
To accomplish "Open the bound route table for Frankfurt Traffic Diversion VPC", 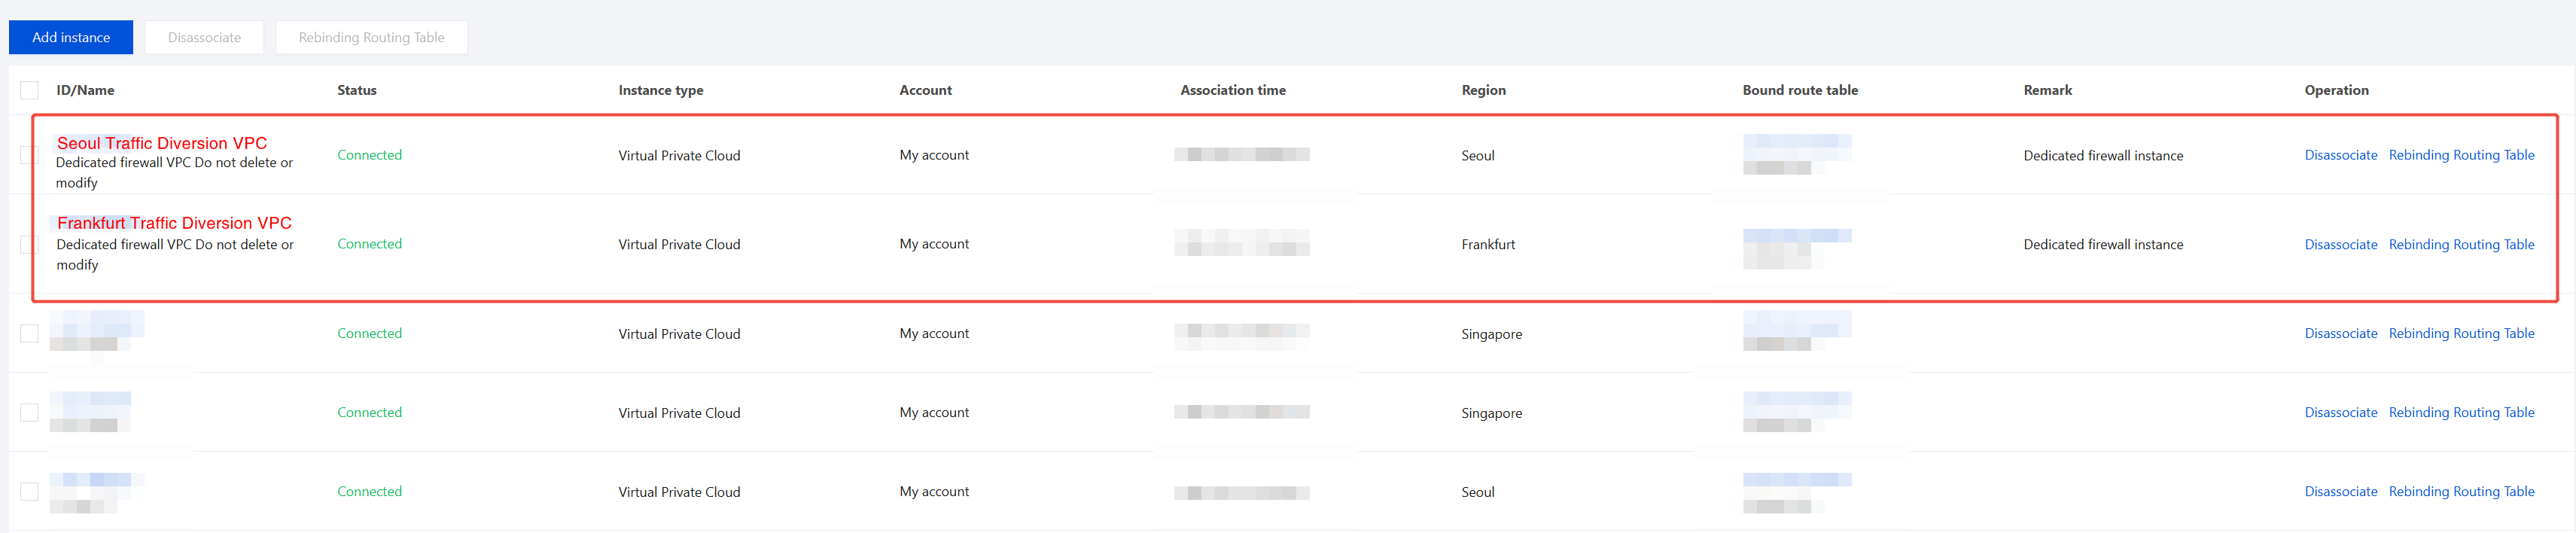I will pyautogui.click(x=1796, y=236).
